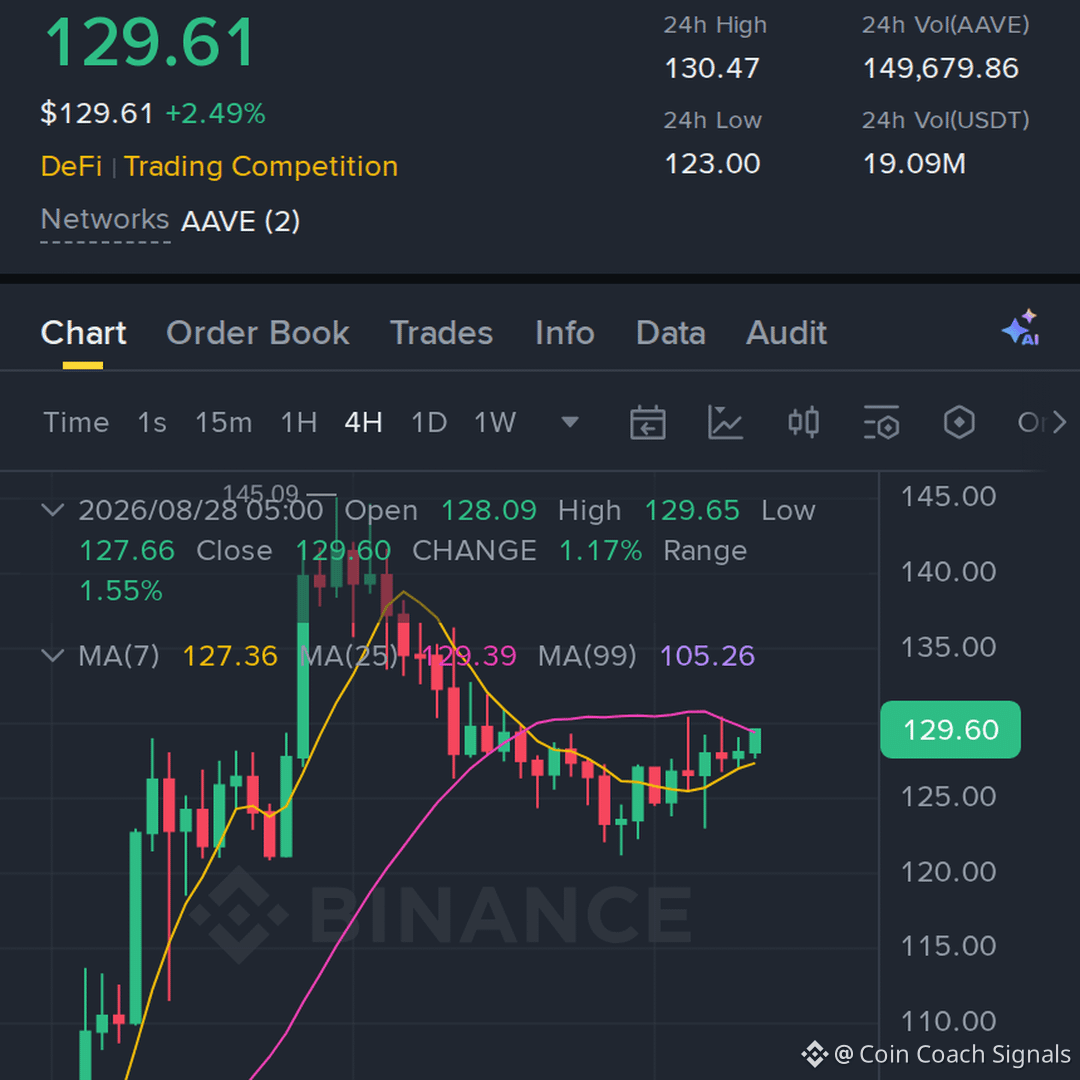The width and height of the screenshot is (1080, 1080).
Task: Open the chart display settings icon
Action: [881, 422]
